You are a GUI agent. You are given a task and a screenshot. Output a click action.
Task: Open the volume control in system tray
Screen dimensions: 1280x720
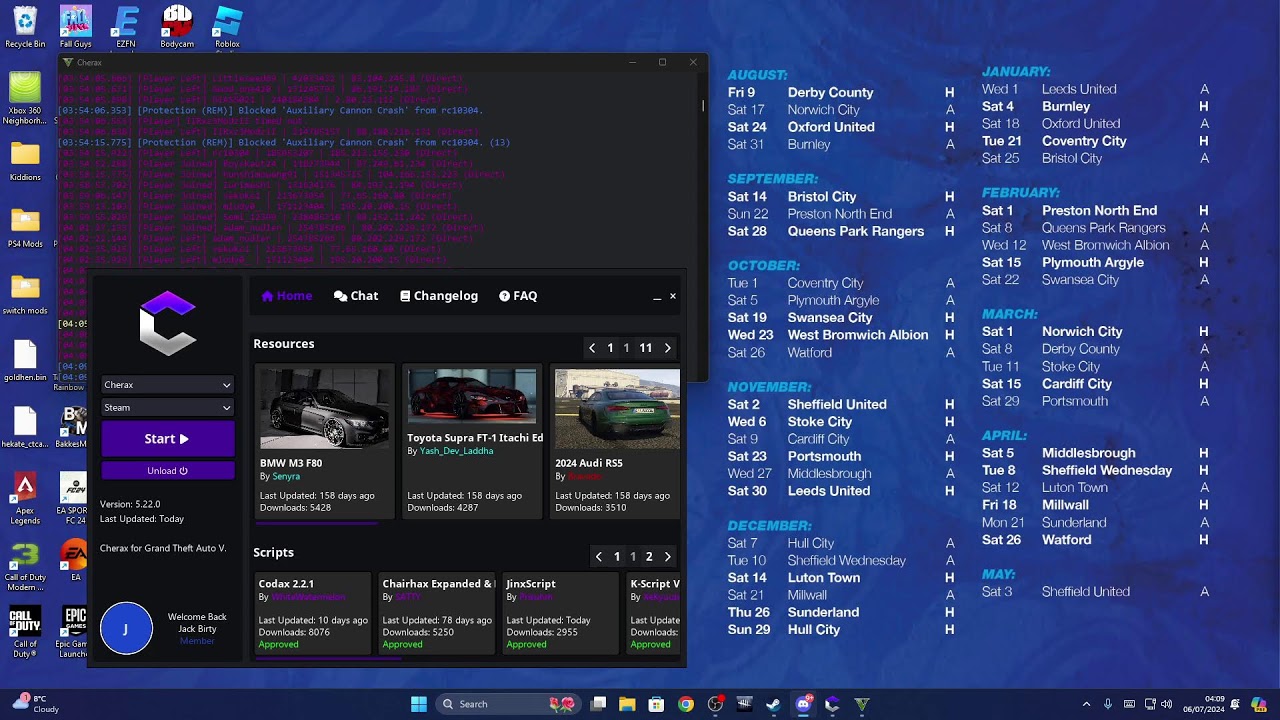[1165, 704]
